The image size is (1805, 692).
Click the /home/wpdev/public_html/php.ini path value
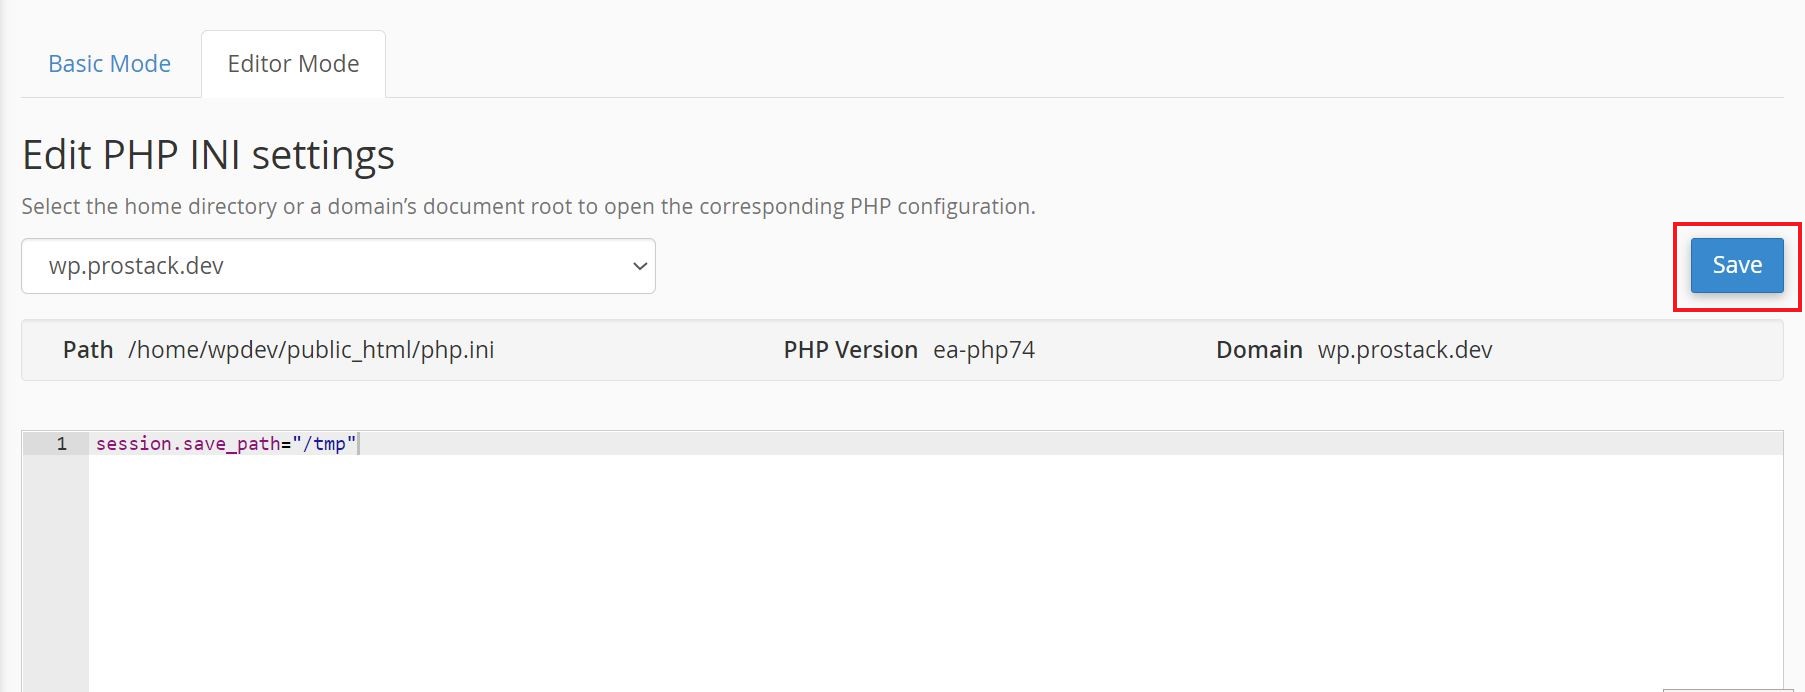(311, 350)
